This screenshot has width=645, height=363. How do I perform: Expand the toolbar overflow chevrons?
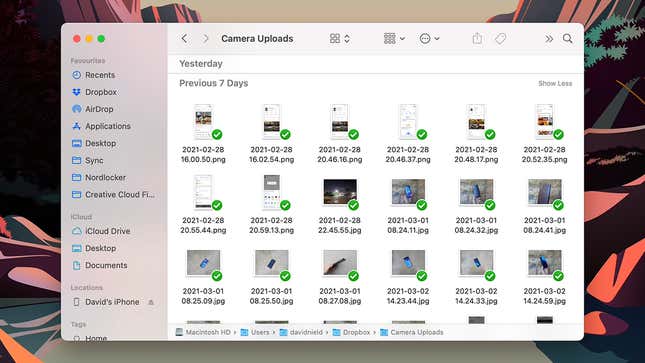coord(549,39)
